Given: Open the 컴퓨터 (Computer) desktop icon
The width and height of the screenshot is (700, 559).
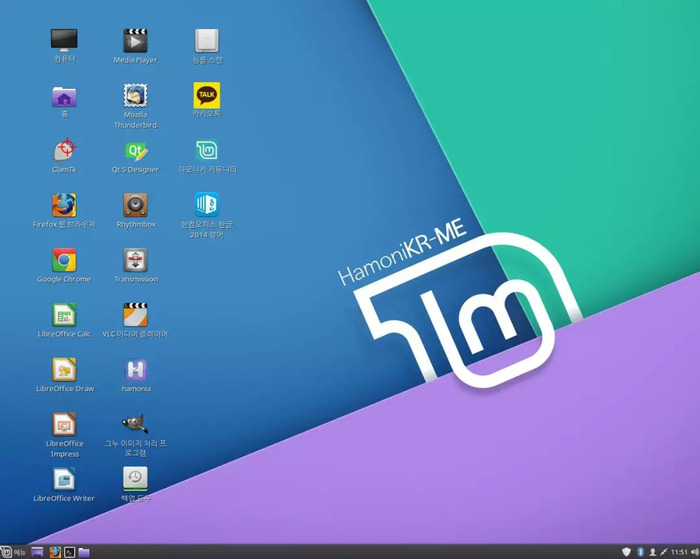Looking at the screenshot, I should [64, 40].
